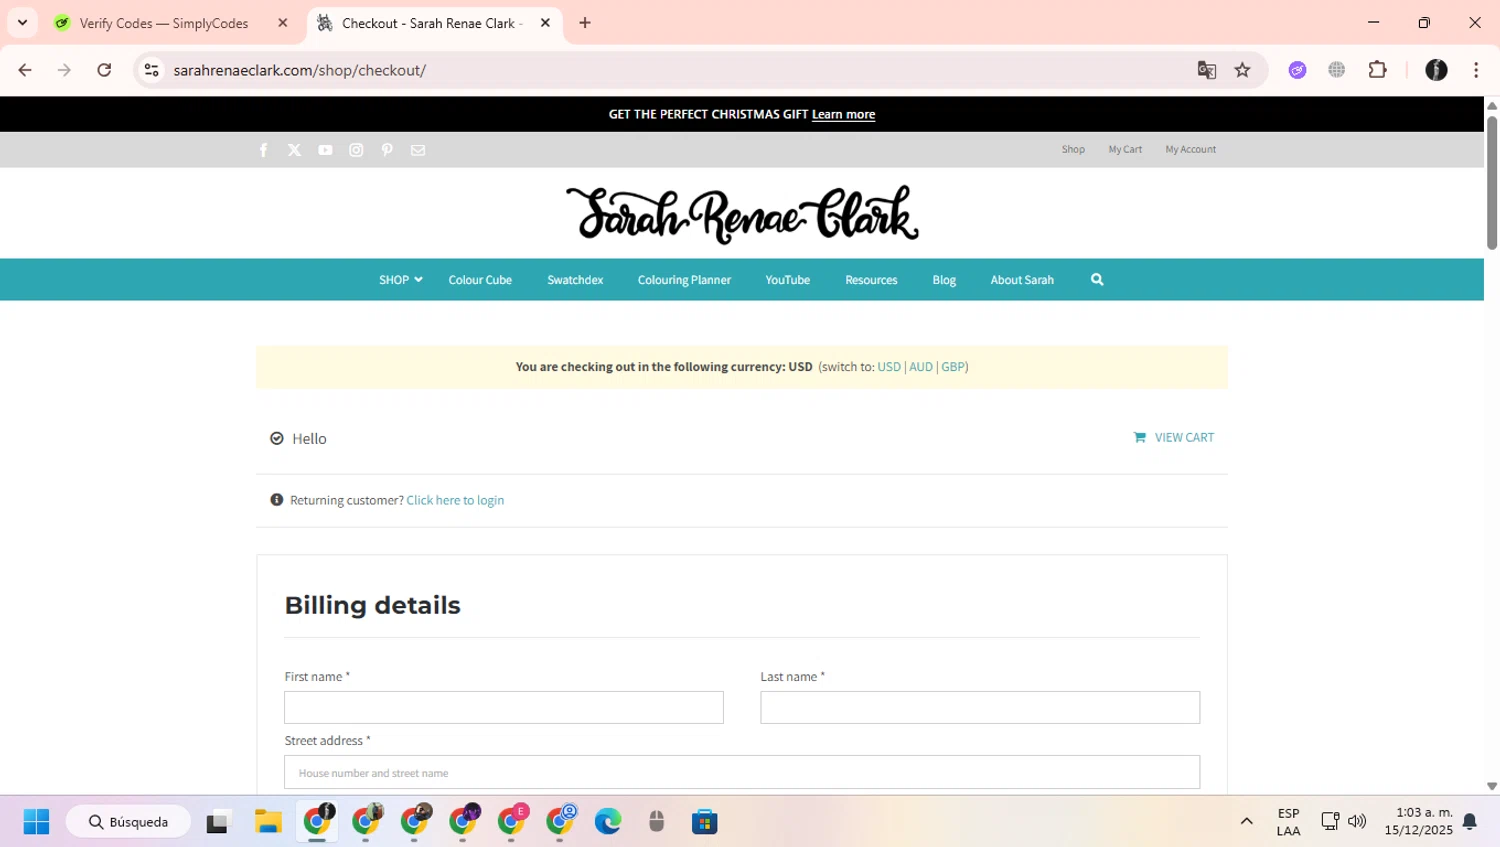
Task: Select the Checkout - Sarah Renae Clark tab
Action: click(432, 23)
